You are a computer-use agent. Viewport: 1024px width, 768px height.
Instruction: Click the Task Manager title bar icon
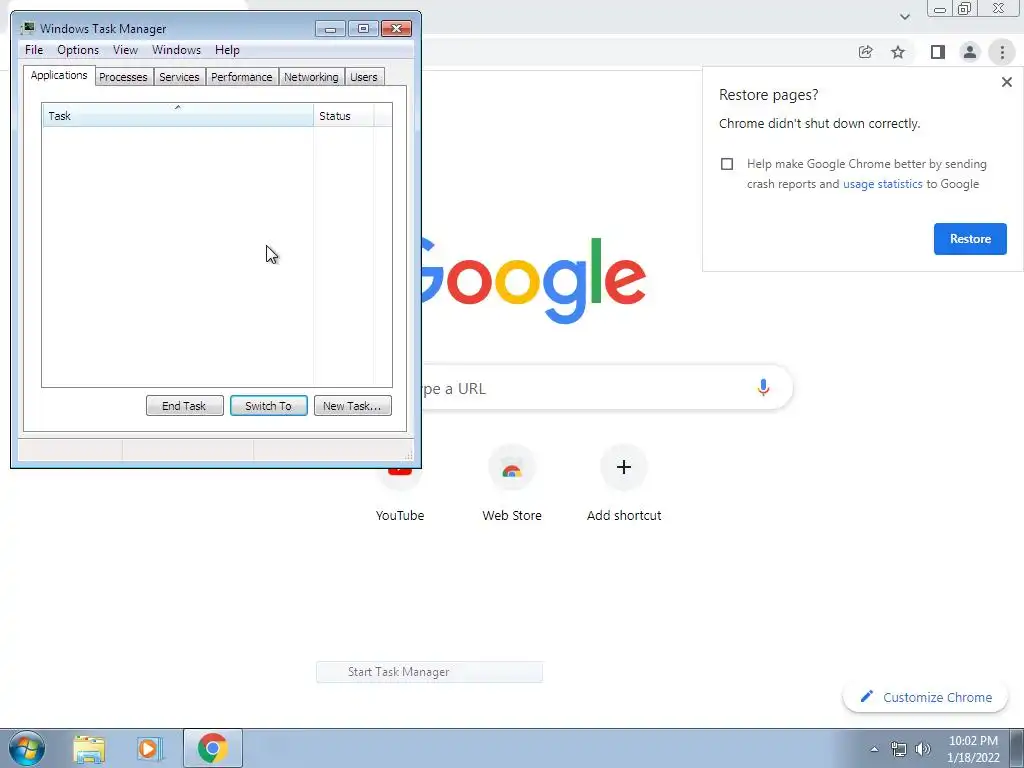(x=27, y=28)
